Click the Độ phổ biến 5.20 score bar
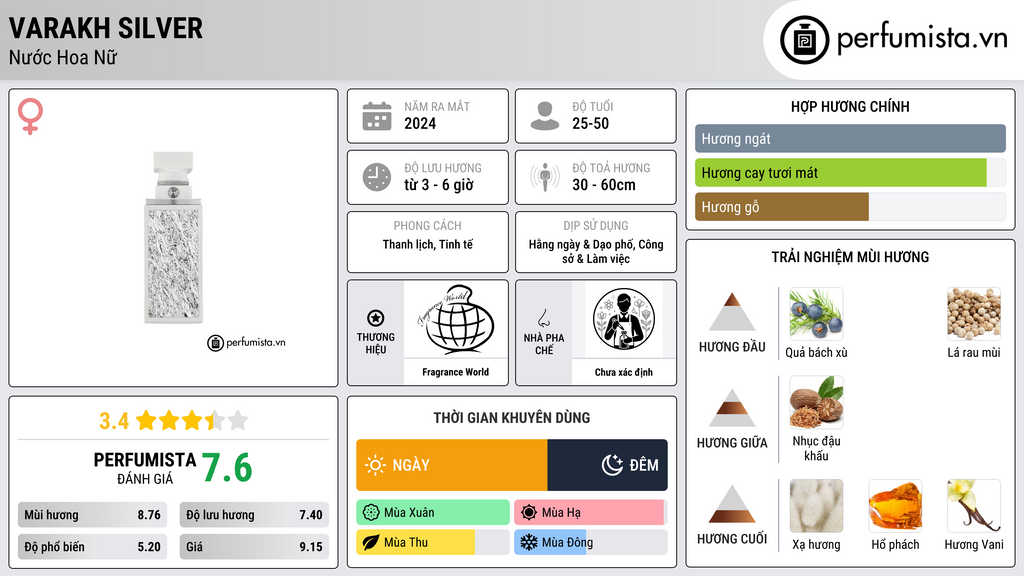1024x576 pixels. (x=93, y=547)
